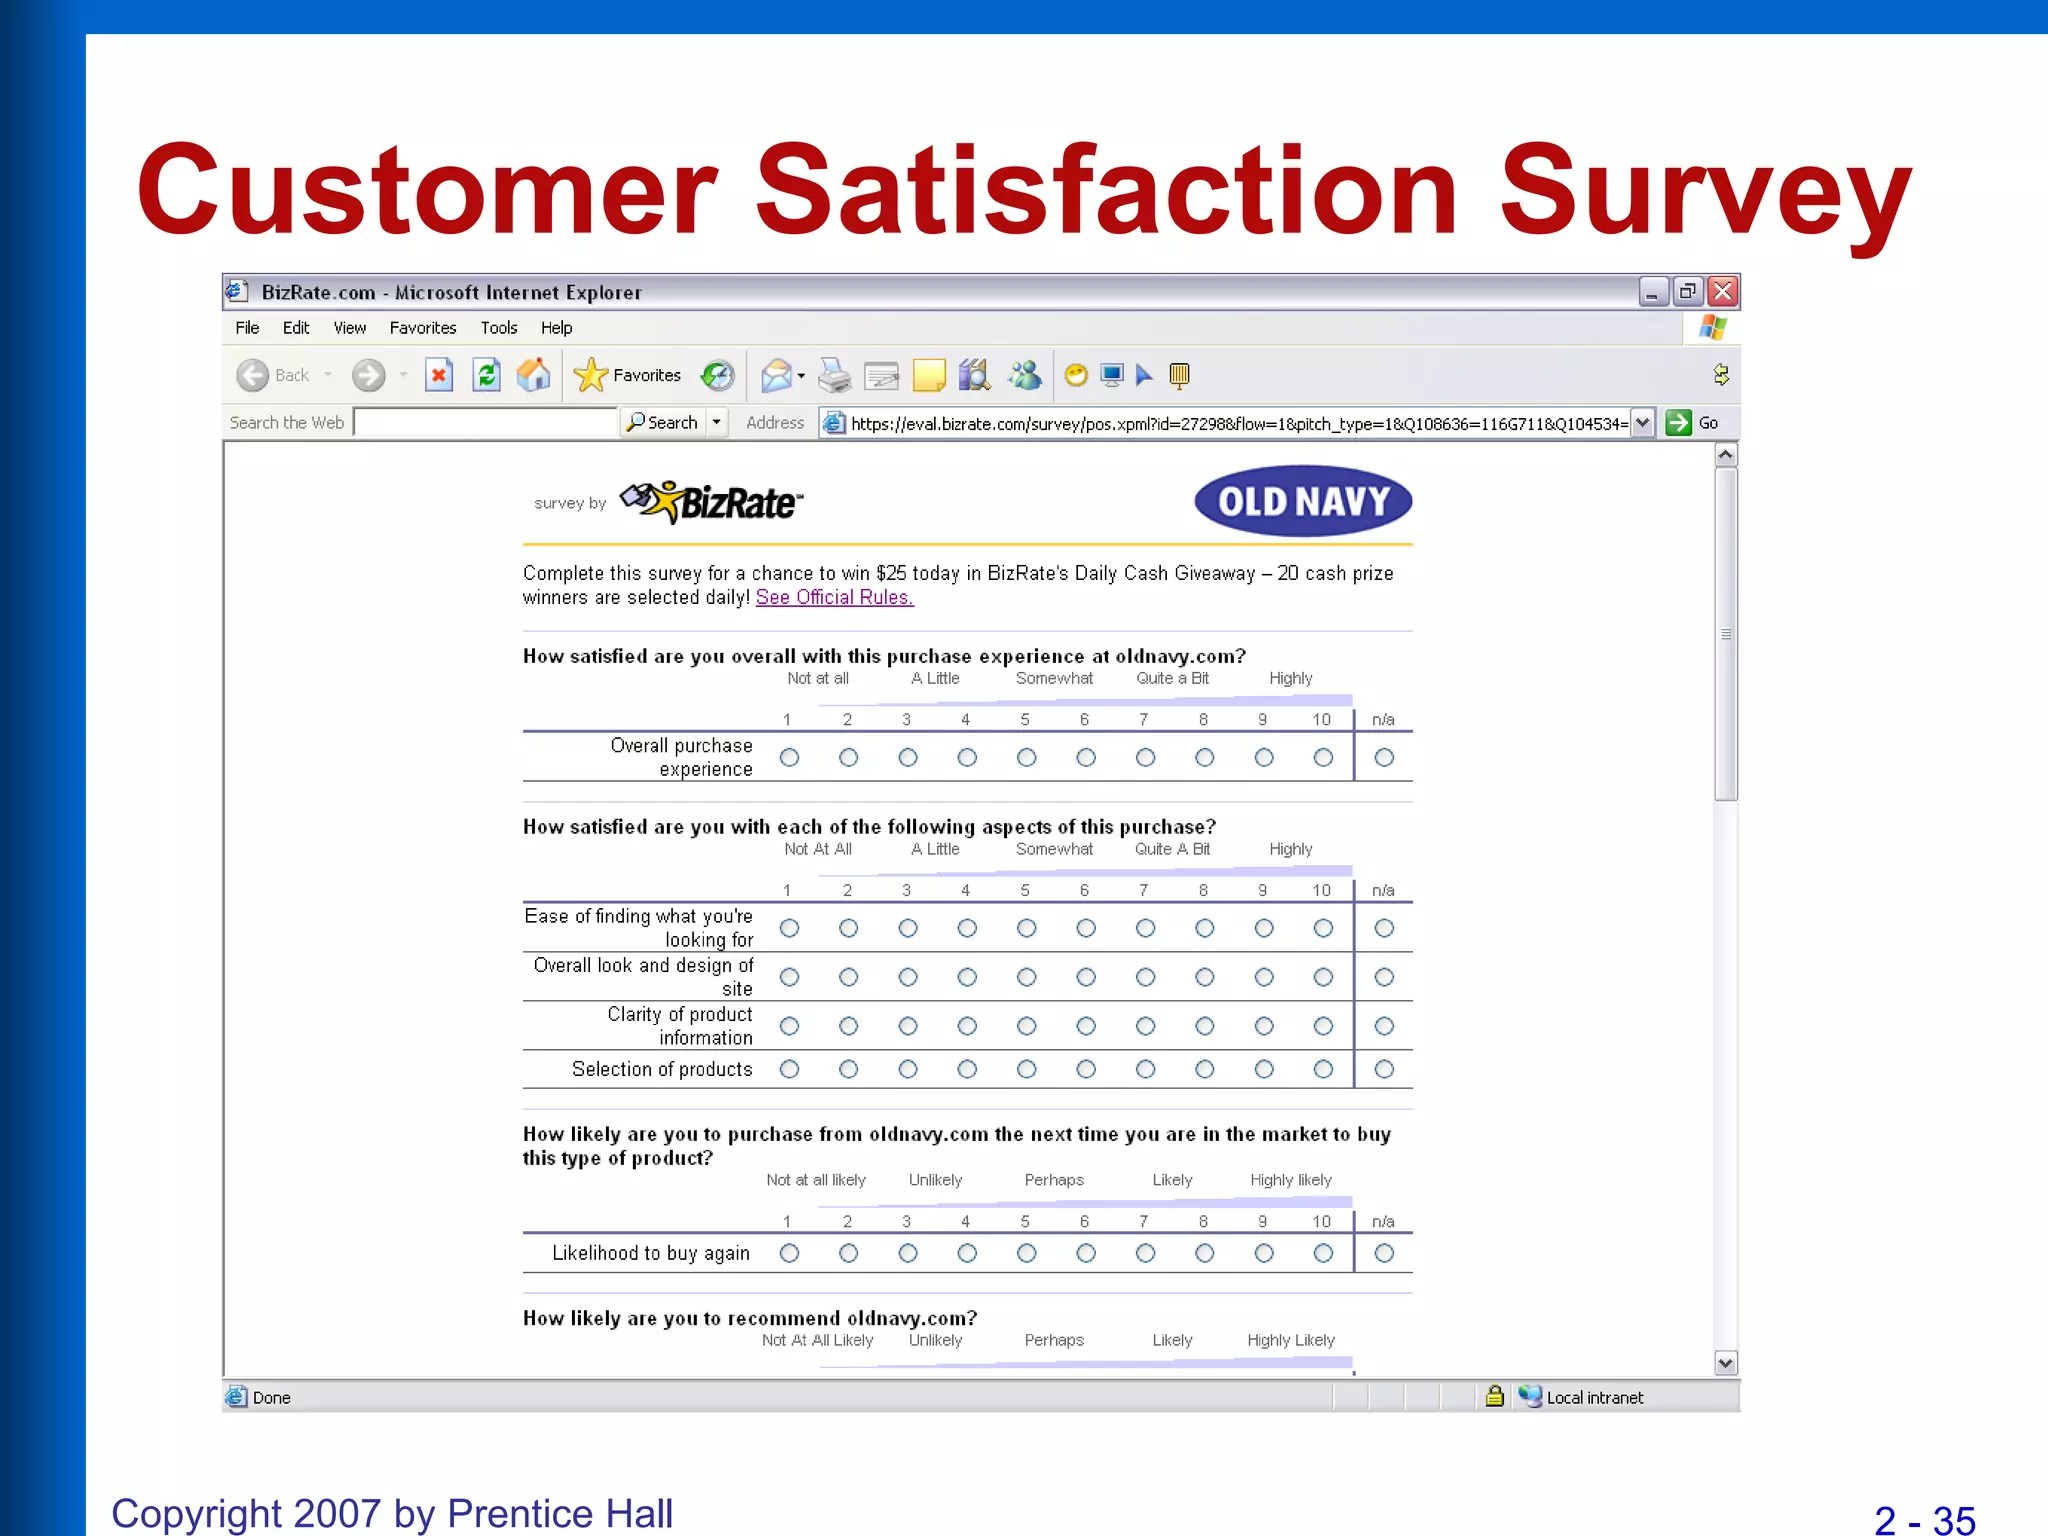The width and height of the screenshot is (2048, 1536).
Task: Click the Go green arrow icon
Action: coord(1678,423)
